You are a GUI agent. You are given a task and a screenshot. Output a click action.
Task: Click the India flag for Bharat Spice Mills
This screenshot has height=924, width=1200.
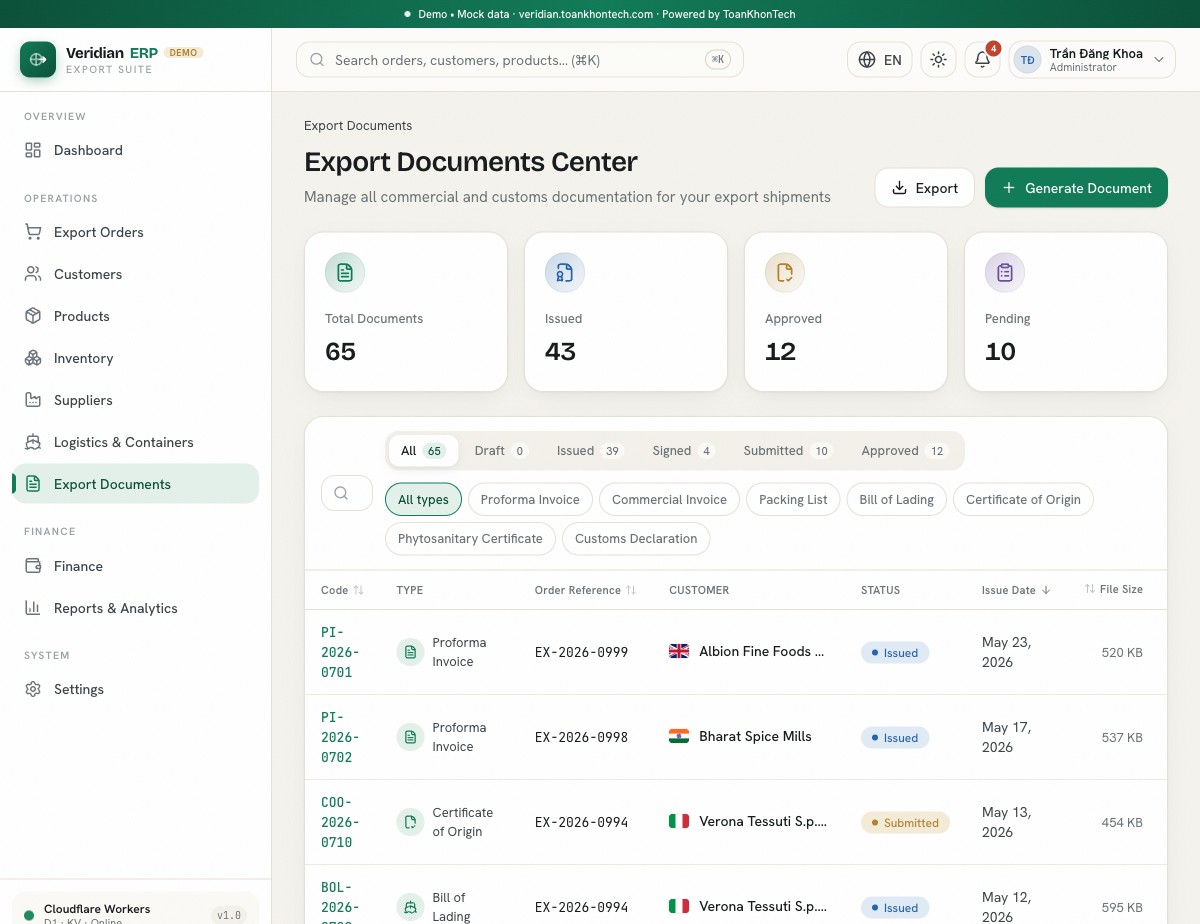(x=679, y=736)
